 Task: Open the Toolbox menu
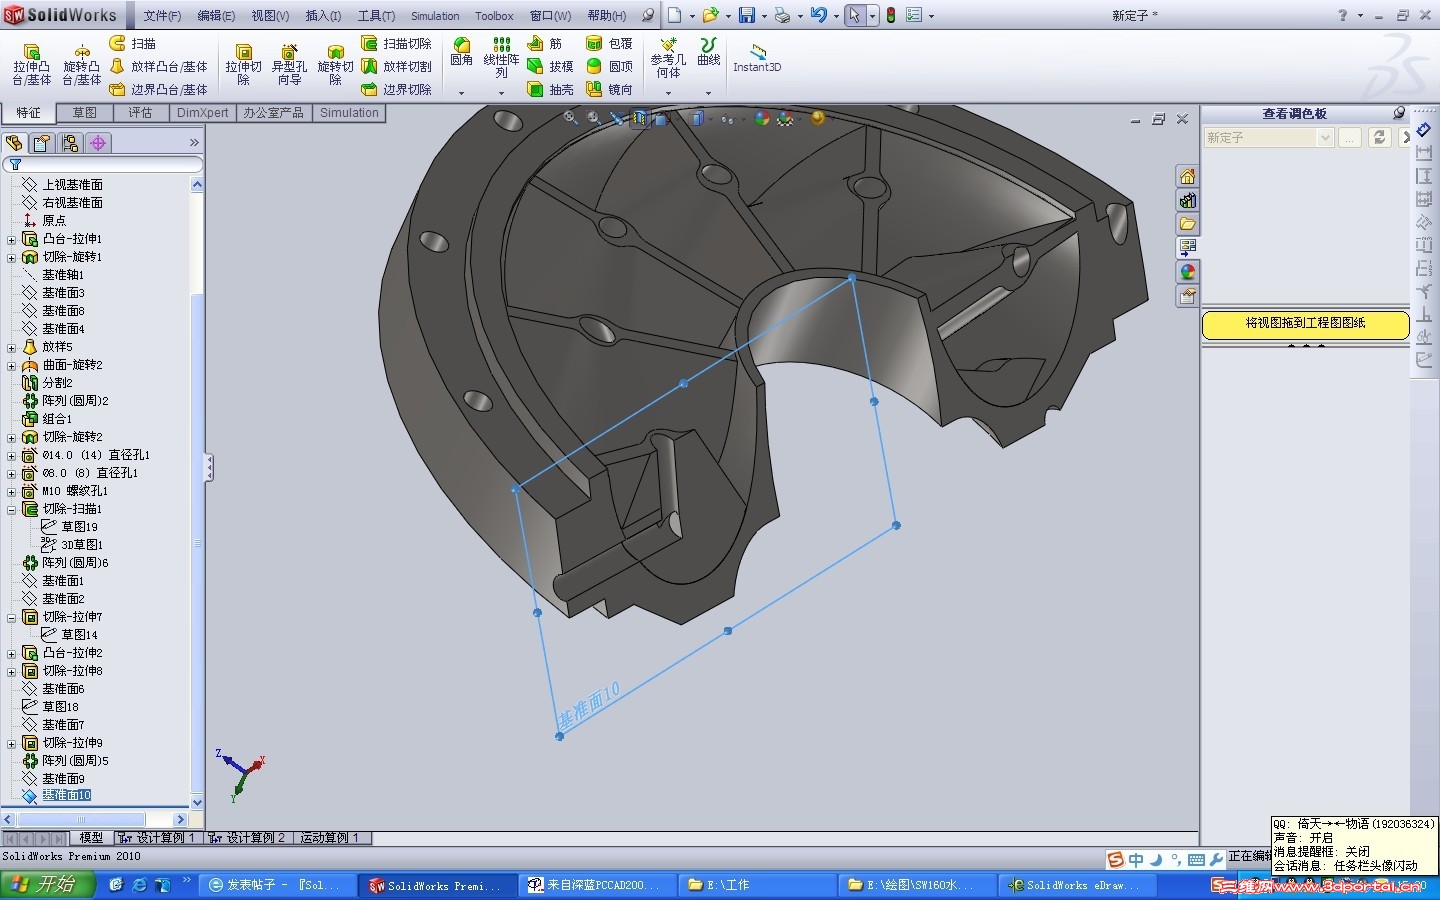(494, 16)
